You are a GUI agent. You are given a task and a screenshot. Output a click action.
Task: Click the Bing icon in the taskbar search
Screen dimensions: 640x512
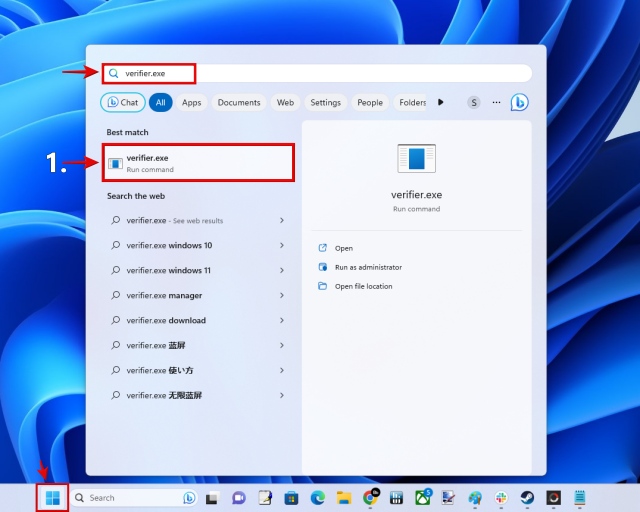pos(189,498)
